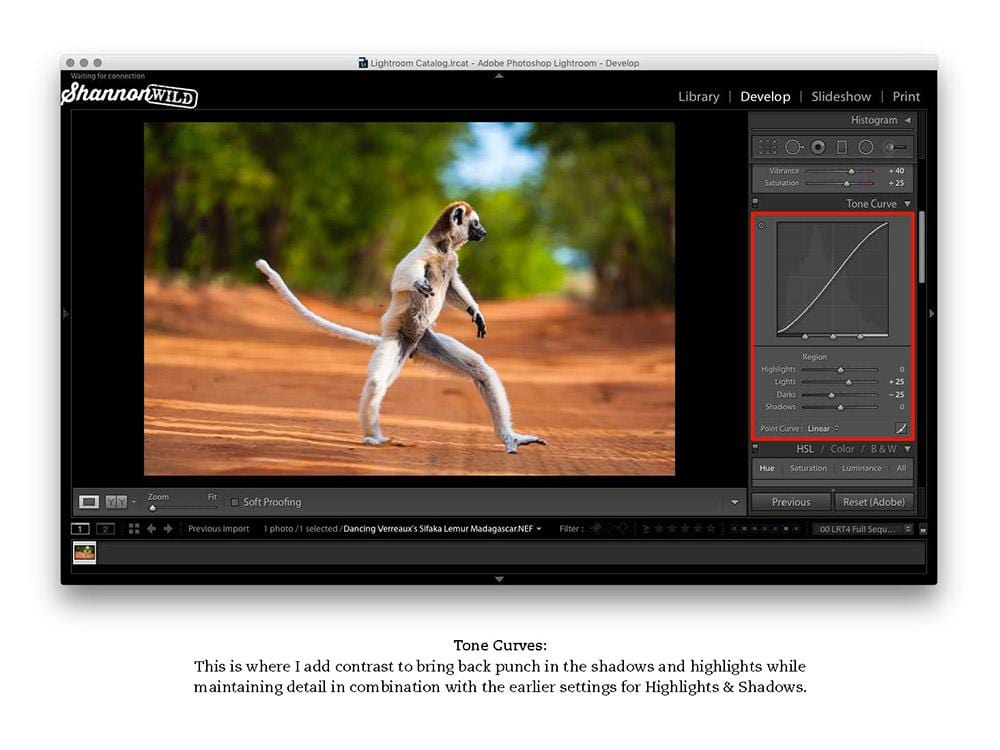Switch to the Print module

click(906, 96)
